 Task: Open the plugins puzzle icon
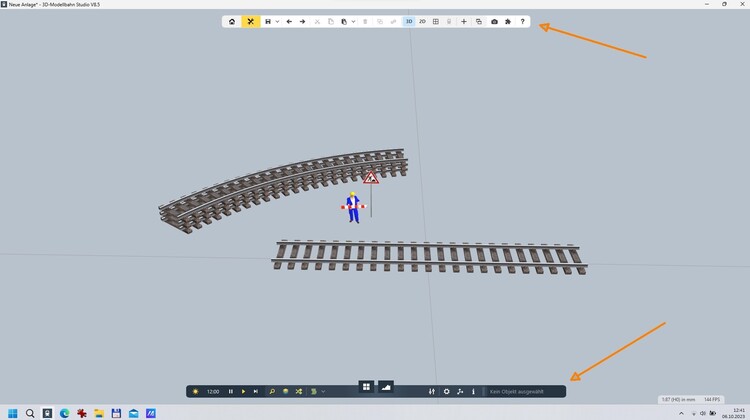click(x=508, y=21)
